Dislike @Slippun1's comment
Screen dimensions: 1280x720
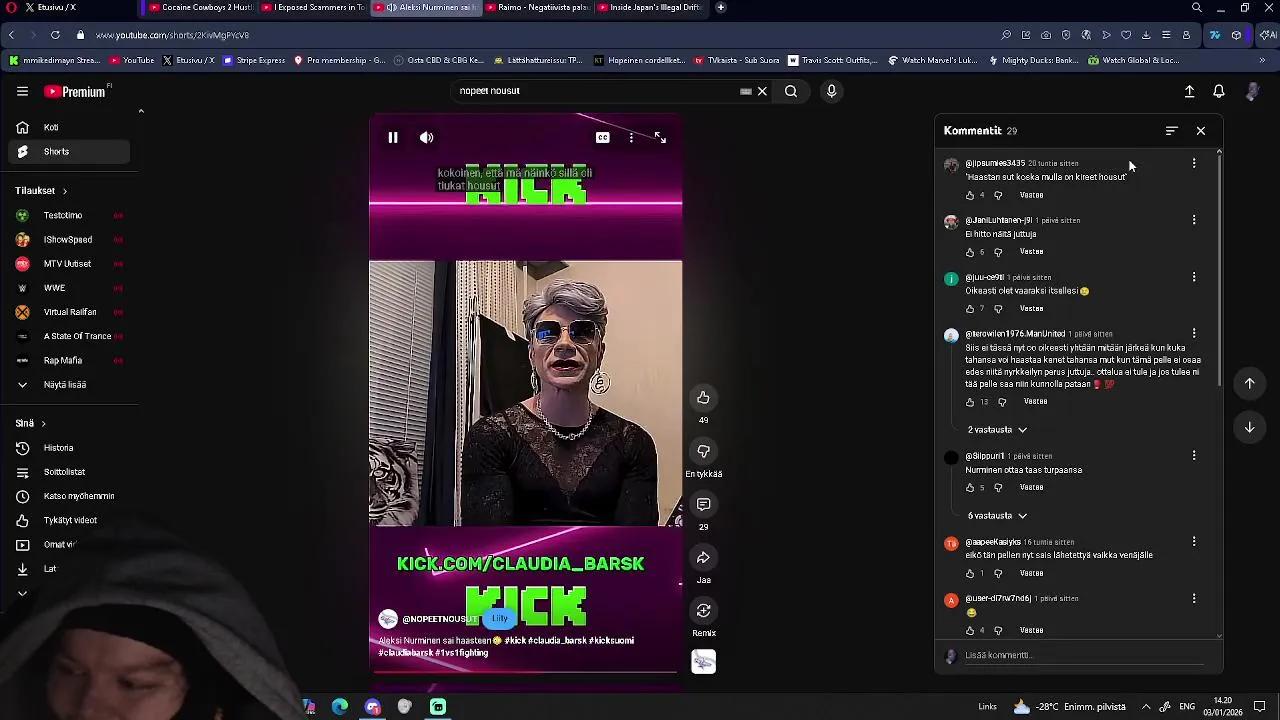998,489
